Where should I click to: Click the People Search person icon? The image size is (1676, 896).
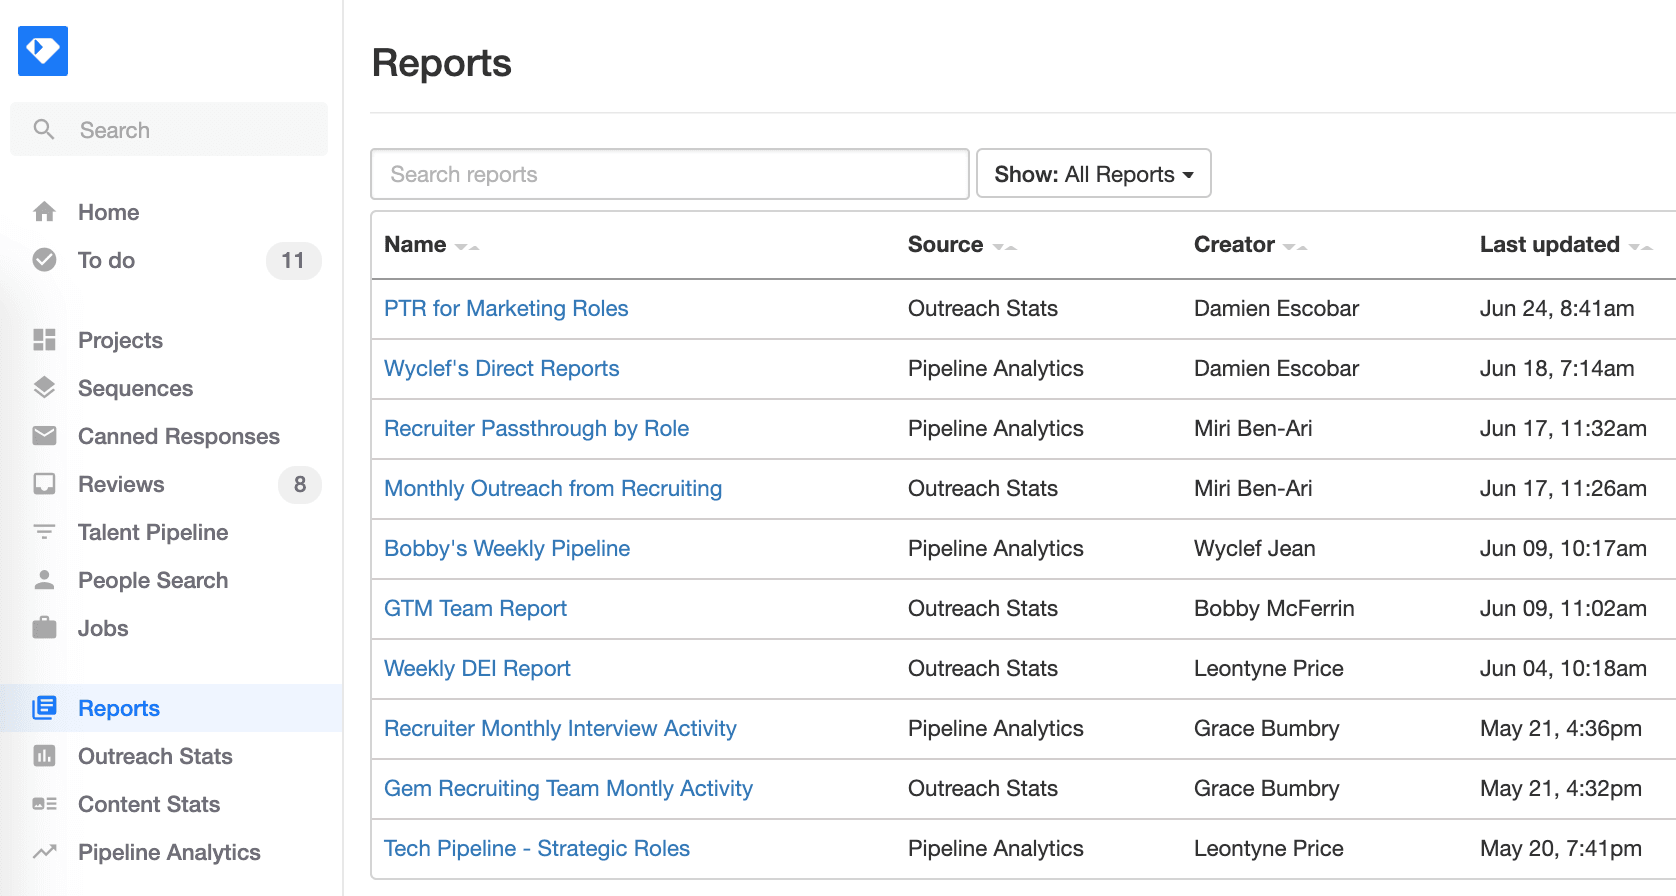tap(44, 580)
